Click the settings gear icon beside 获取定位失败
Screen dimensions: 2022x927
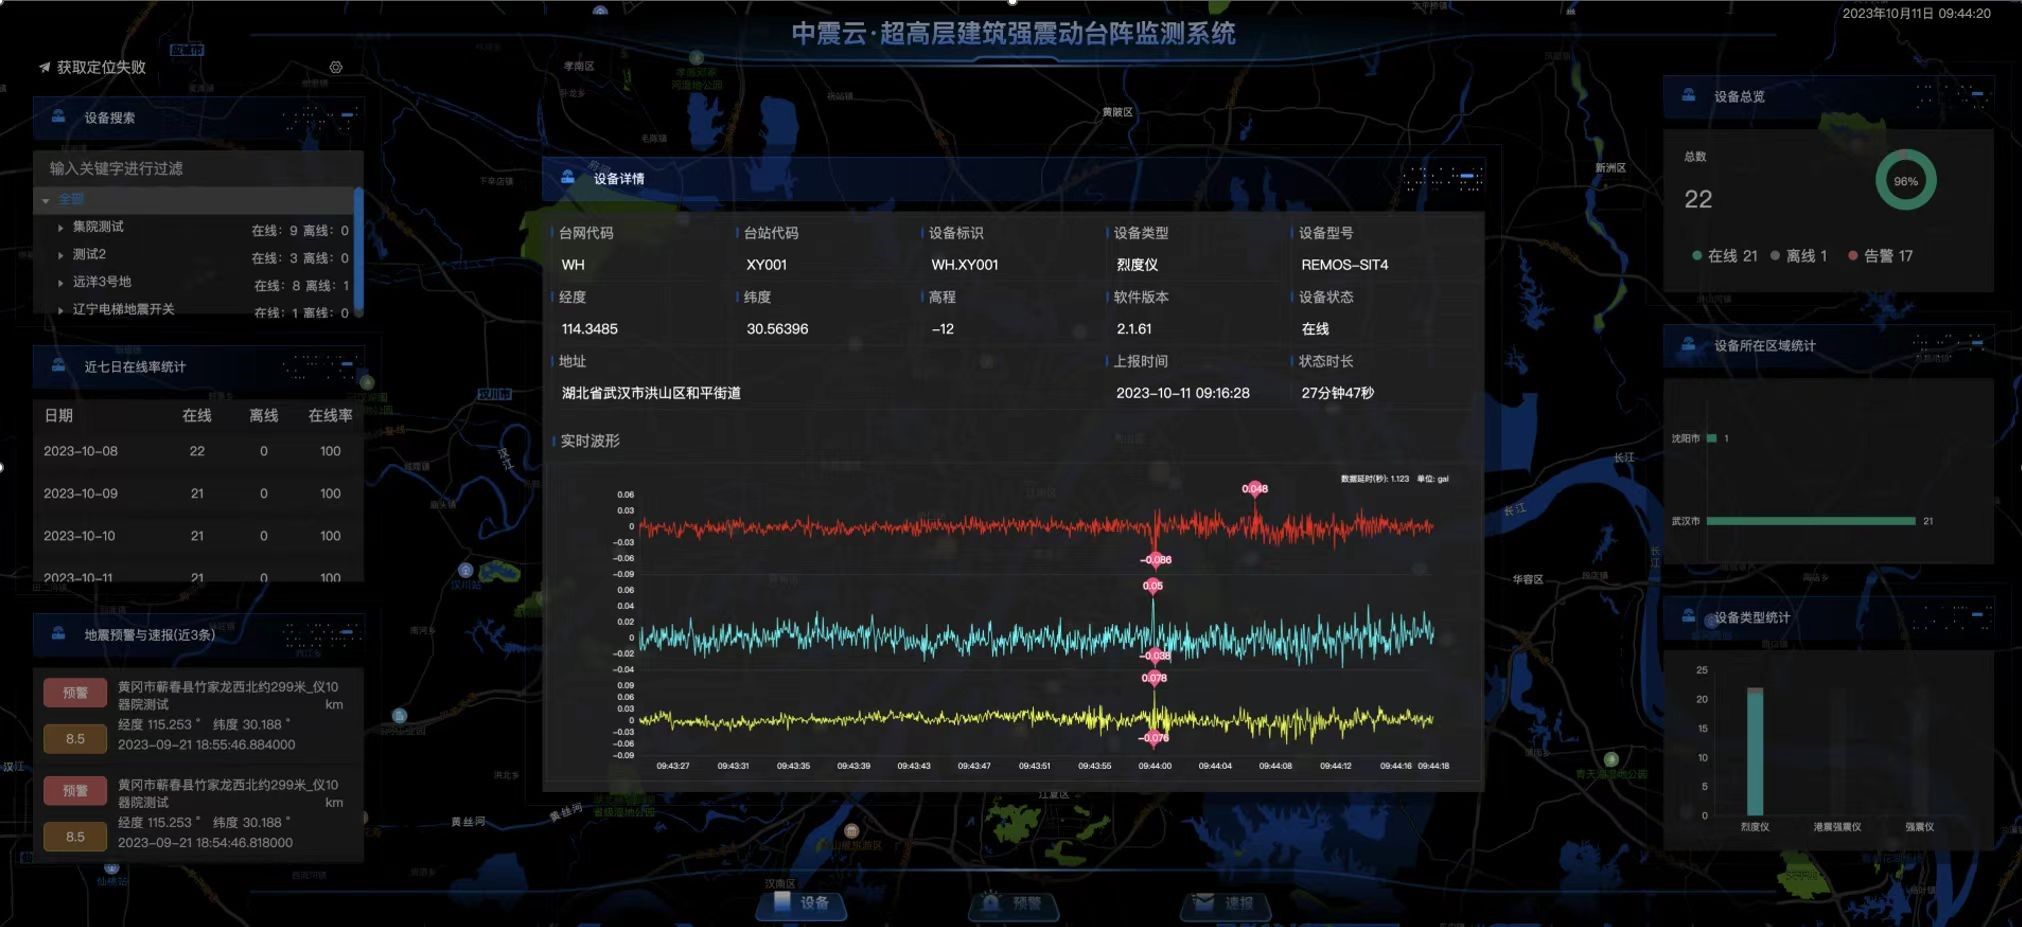click(x=336, y=67)
